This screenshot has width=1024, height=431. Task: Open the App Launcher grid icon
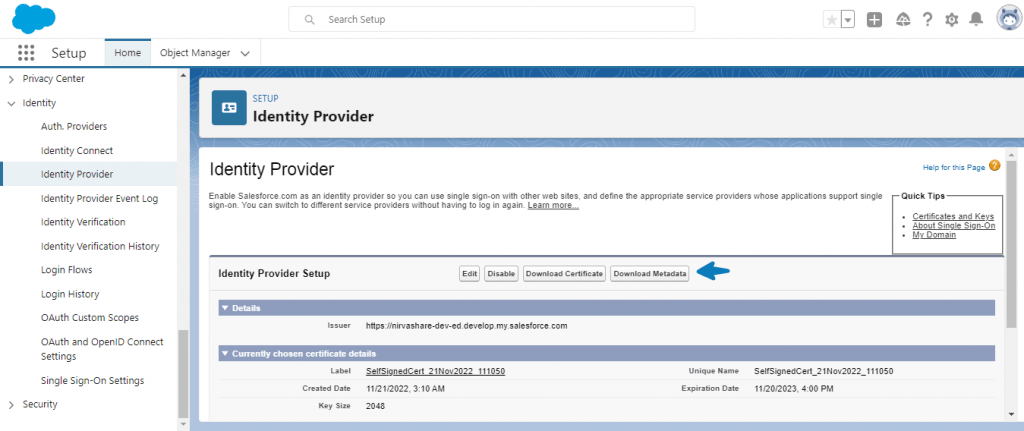26,53
